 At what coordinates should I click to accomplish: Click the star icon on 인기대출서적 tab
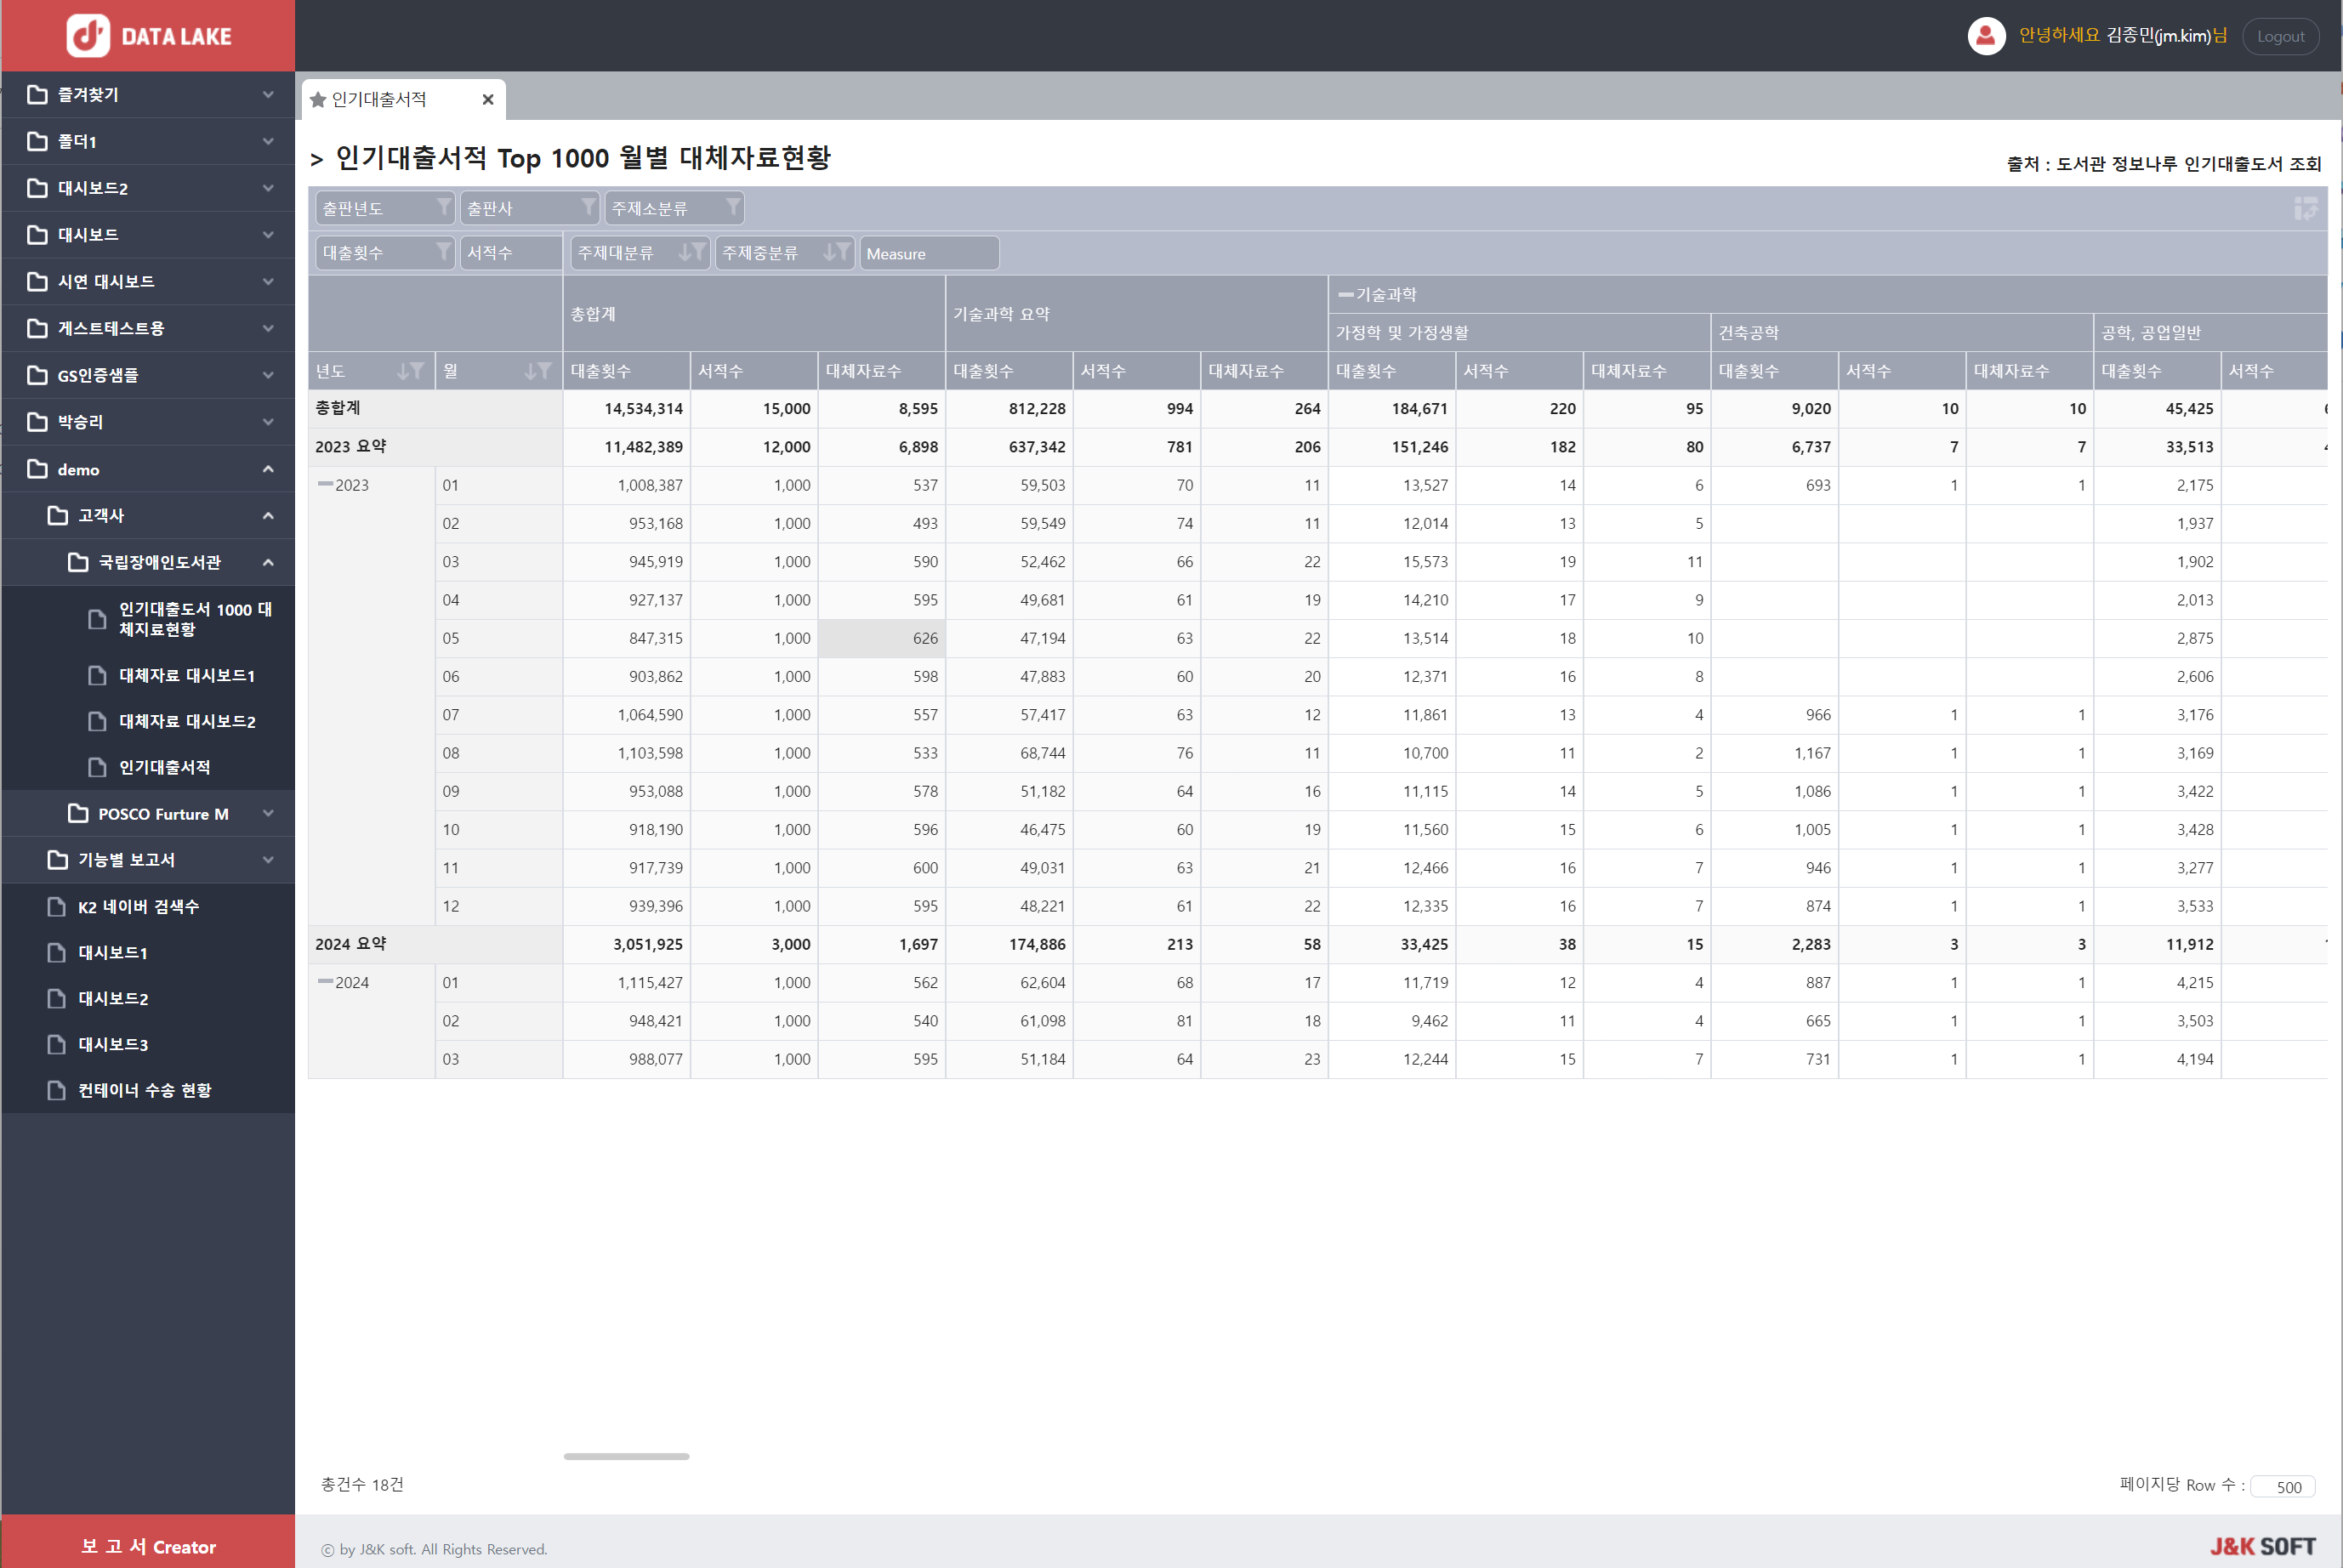318,99
